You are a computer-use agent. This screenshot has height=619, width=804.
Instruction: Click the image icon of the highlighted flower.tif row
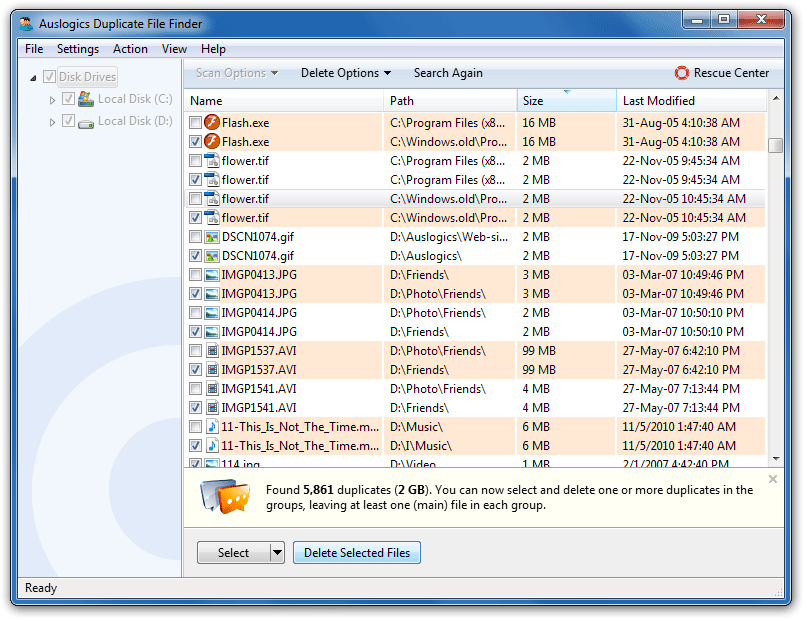(212, 198)
